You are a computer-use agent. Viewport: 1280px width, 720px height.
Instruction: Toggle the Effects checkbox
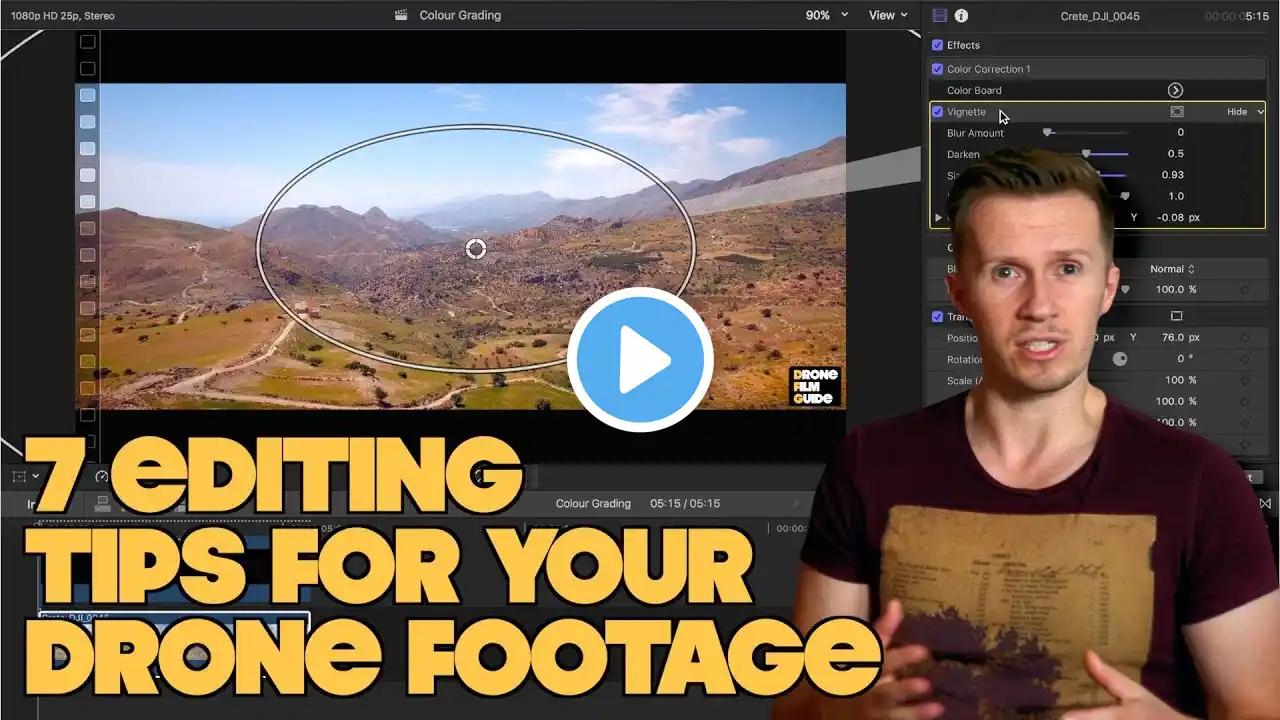(x=937, y=45)
